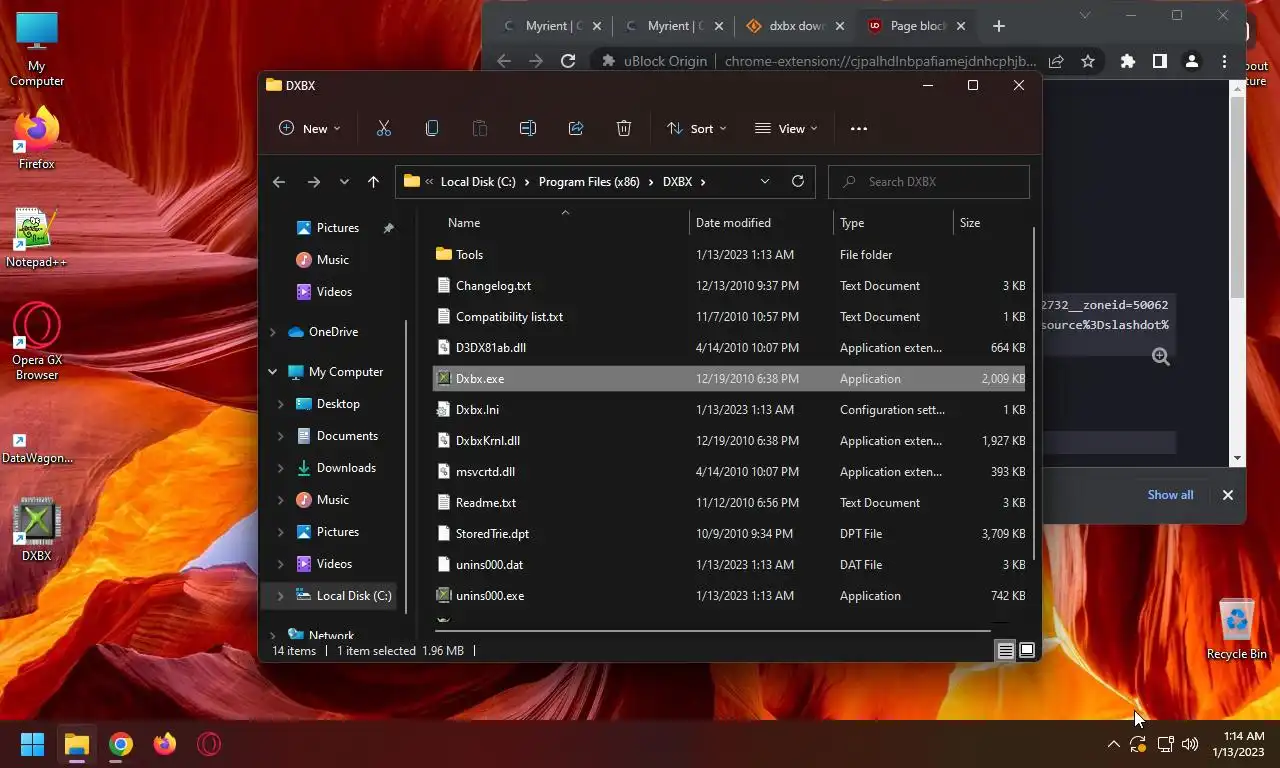Open a new Chrome tab
The width and height of the screenshot is (1280, 768).
(x=999, y=26)
